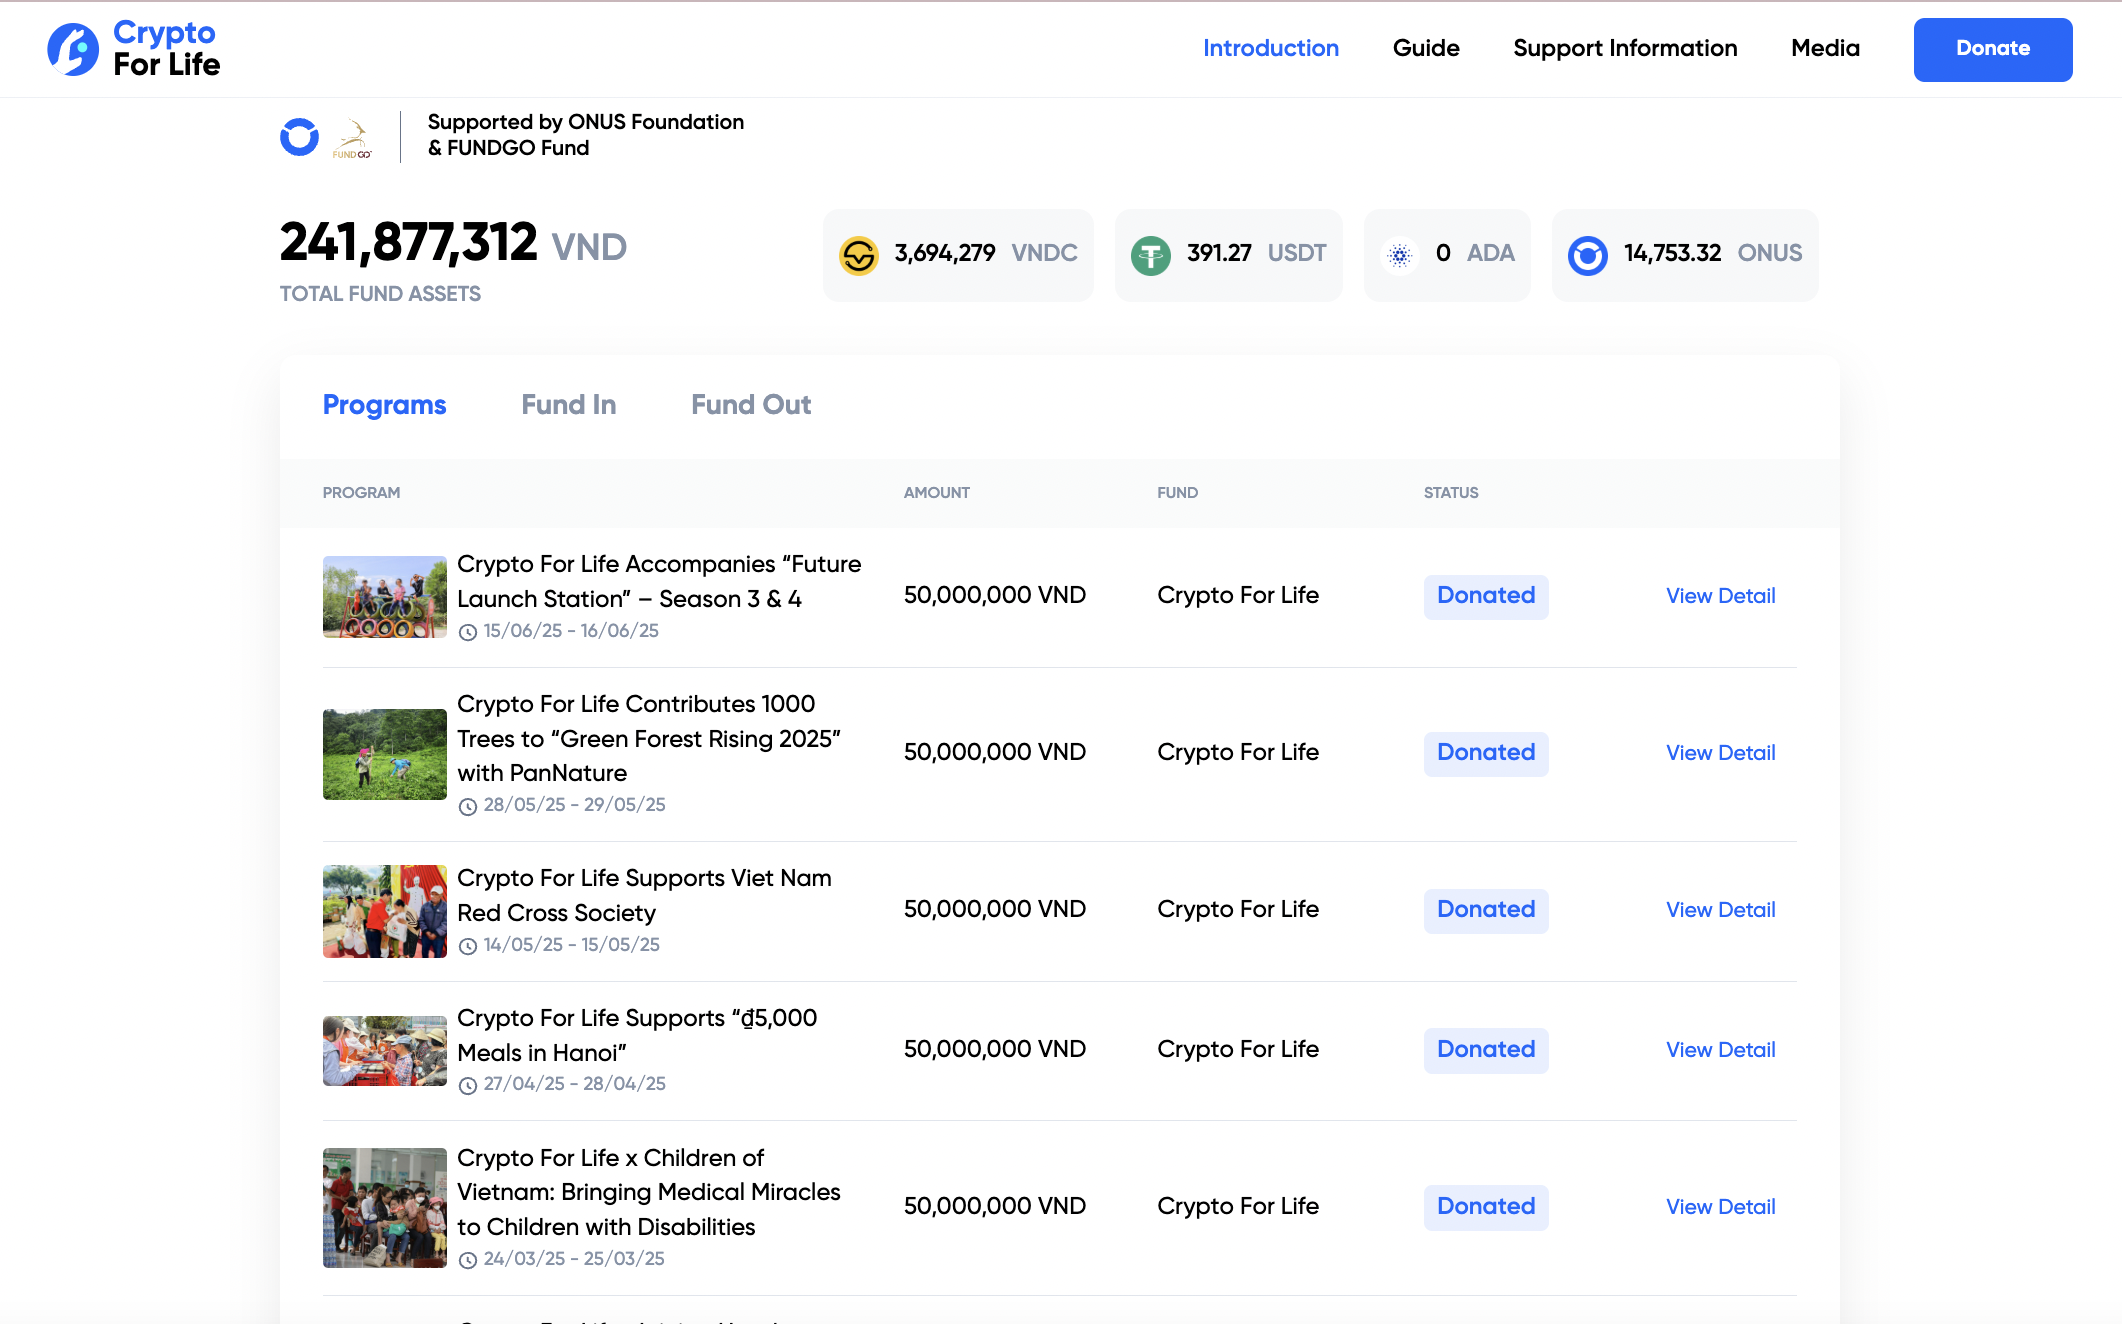Open Support Information in the navigation
Image resolution: width=2122 pixels, height=1324 pixels.
[x=1625, y=48]
